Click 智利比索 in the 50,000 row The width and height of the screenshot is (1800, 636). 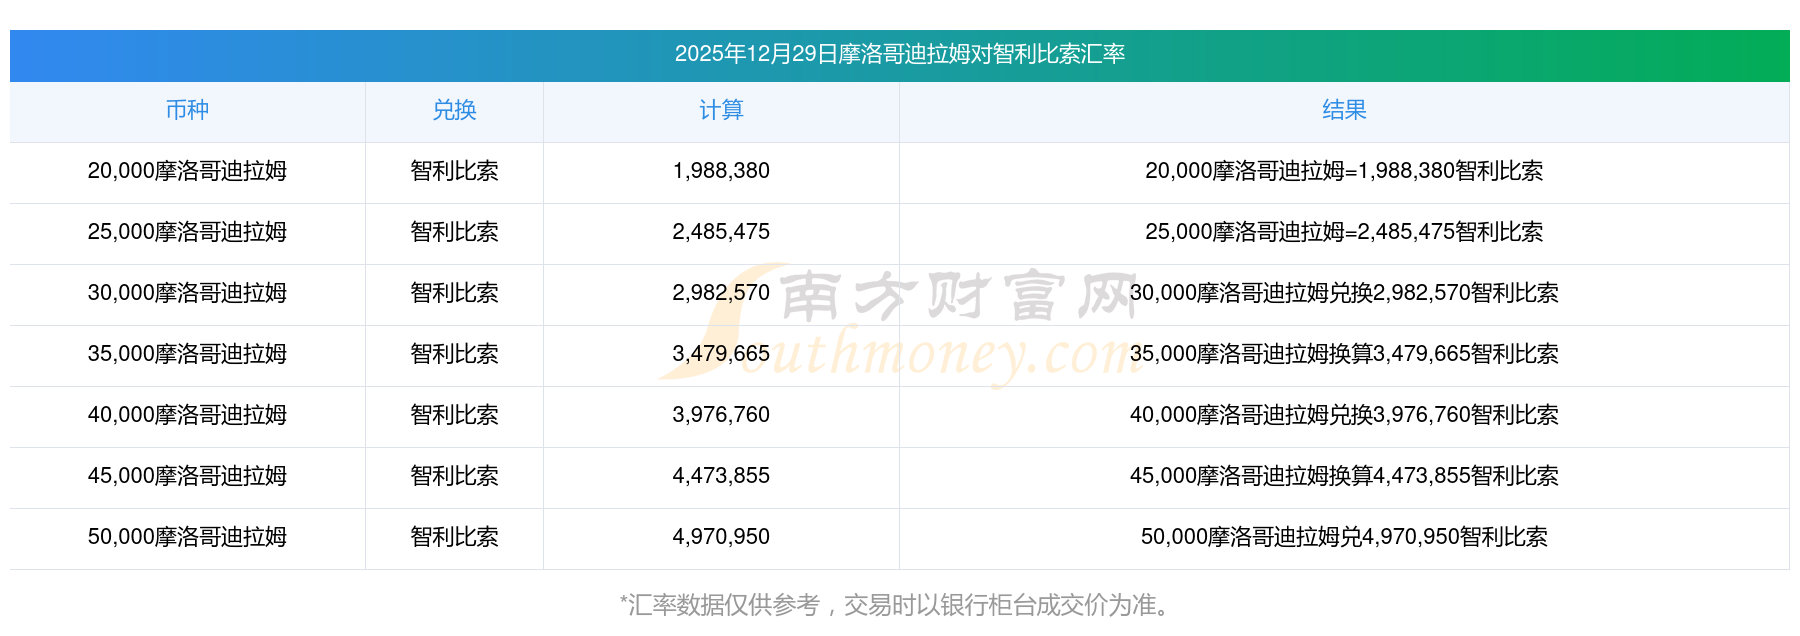coord(454,537)
